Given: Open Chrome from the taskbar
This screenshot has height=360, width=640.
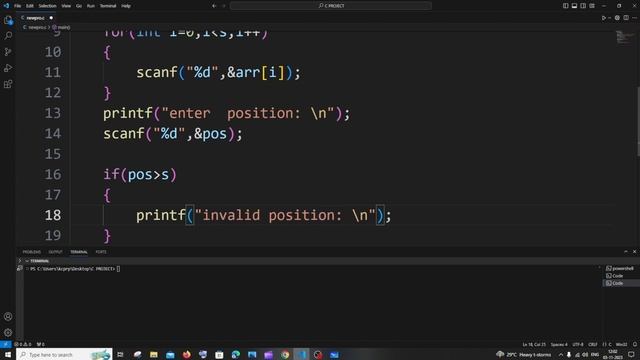Looking at the screenshot, I should [x=285, y=354].
